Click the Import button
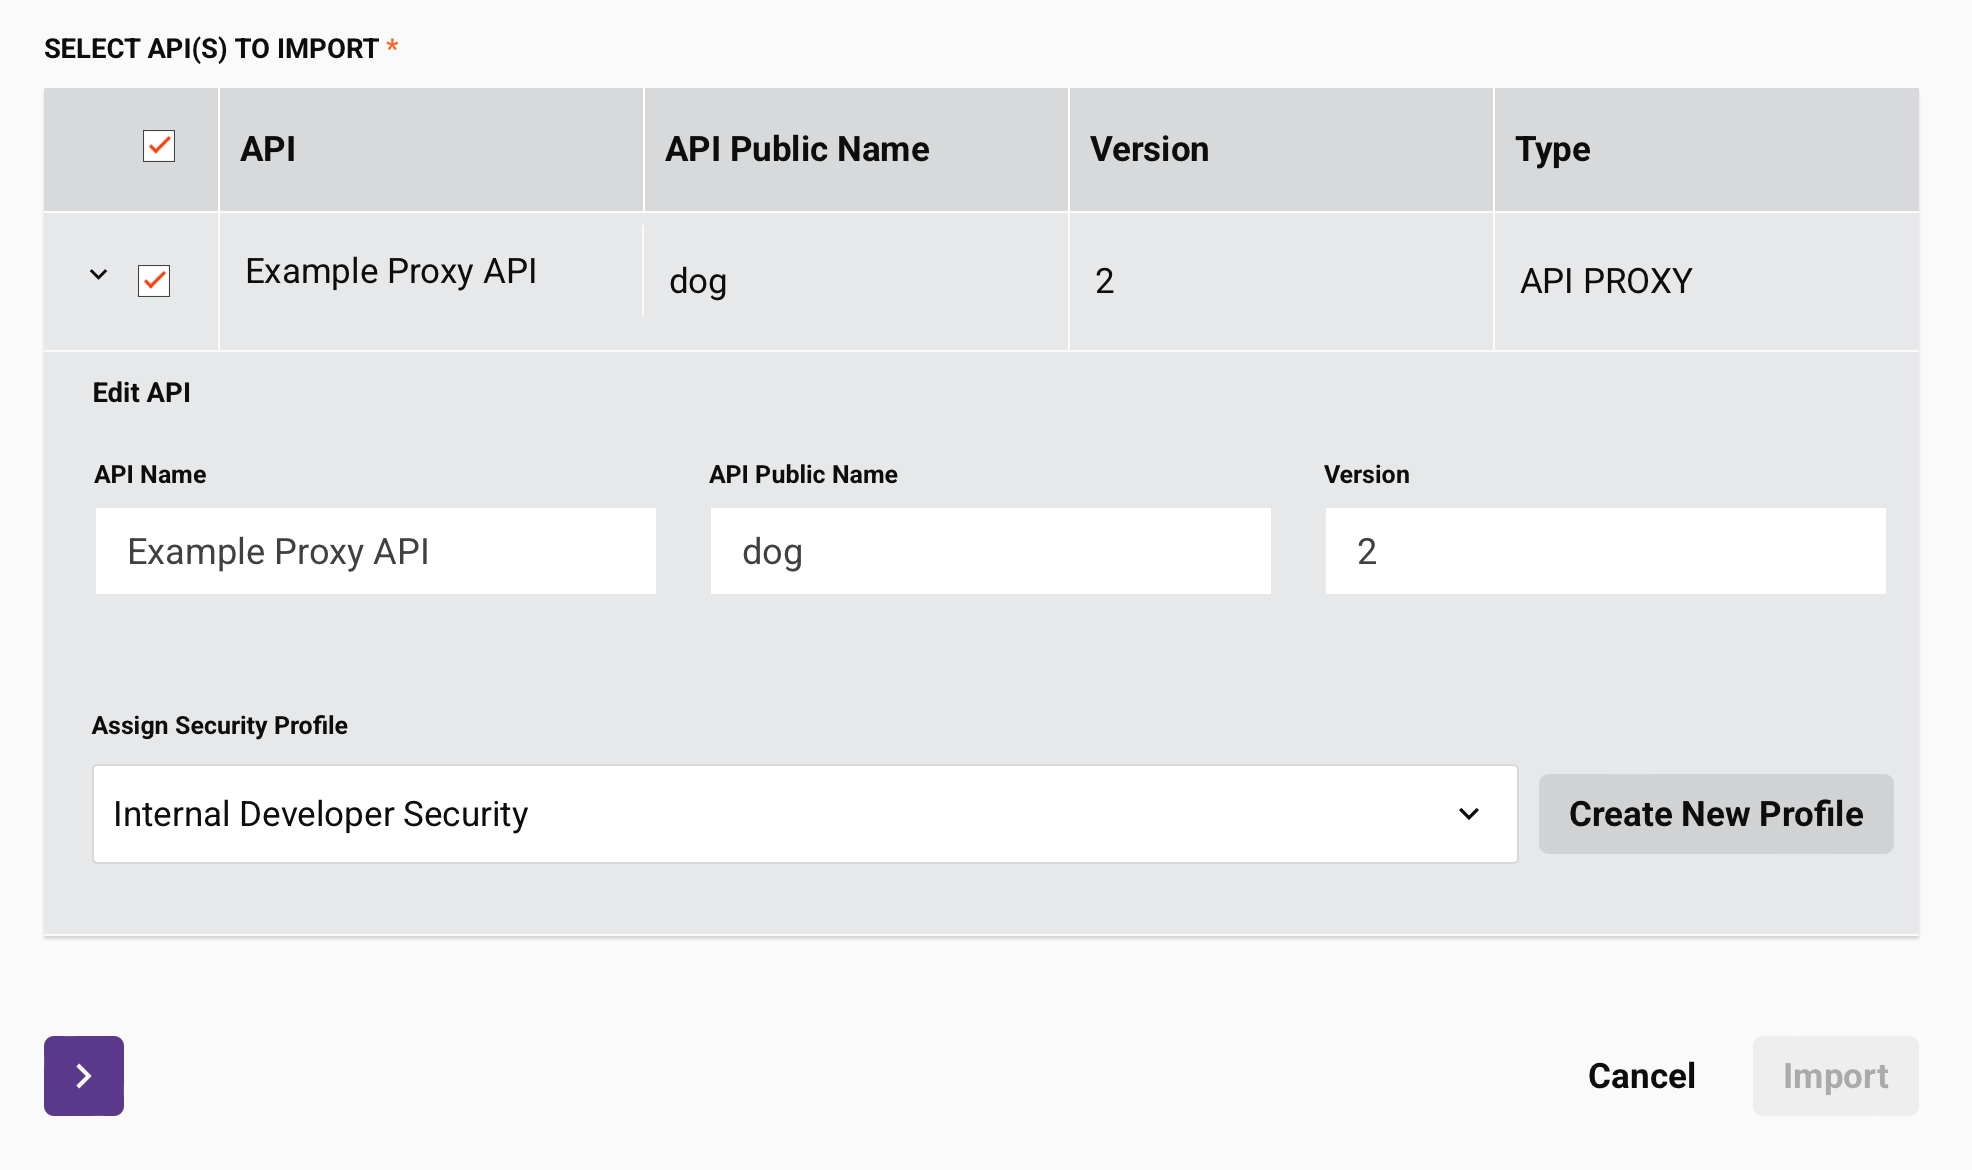 [1835, 1076]
